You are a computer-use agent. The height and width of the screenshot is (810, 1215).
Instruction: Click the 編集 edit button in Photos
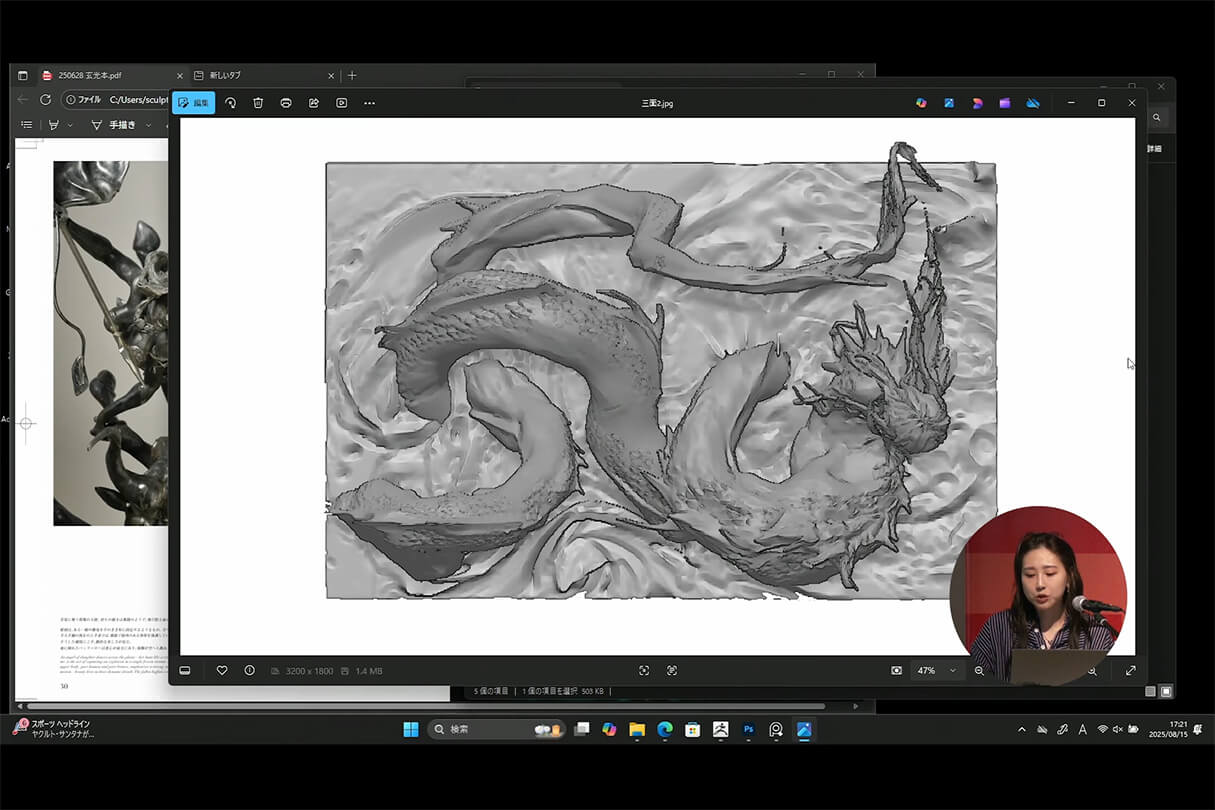[193, 103]
